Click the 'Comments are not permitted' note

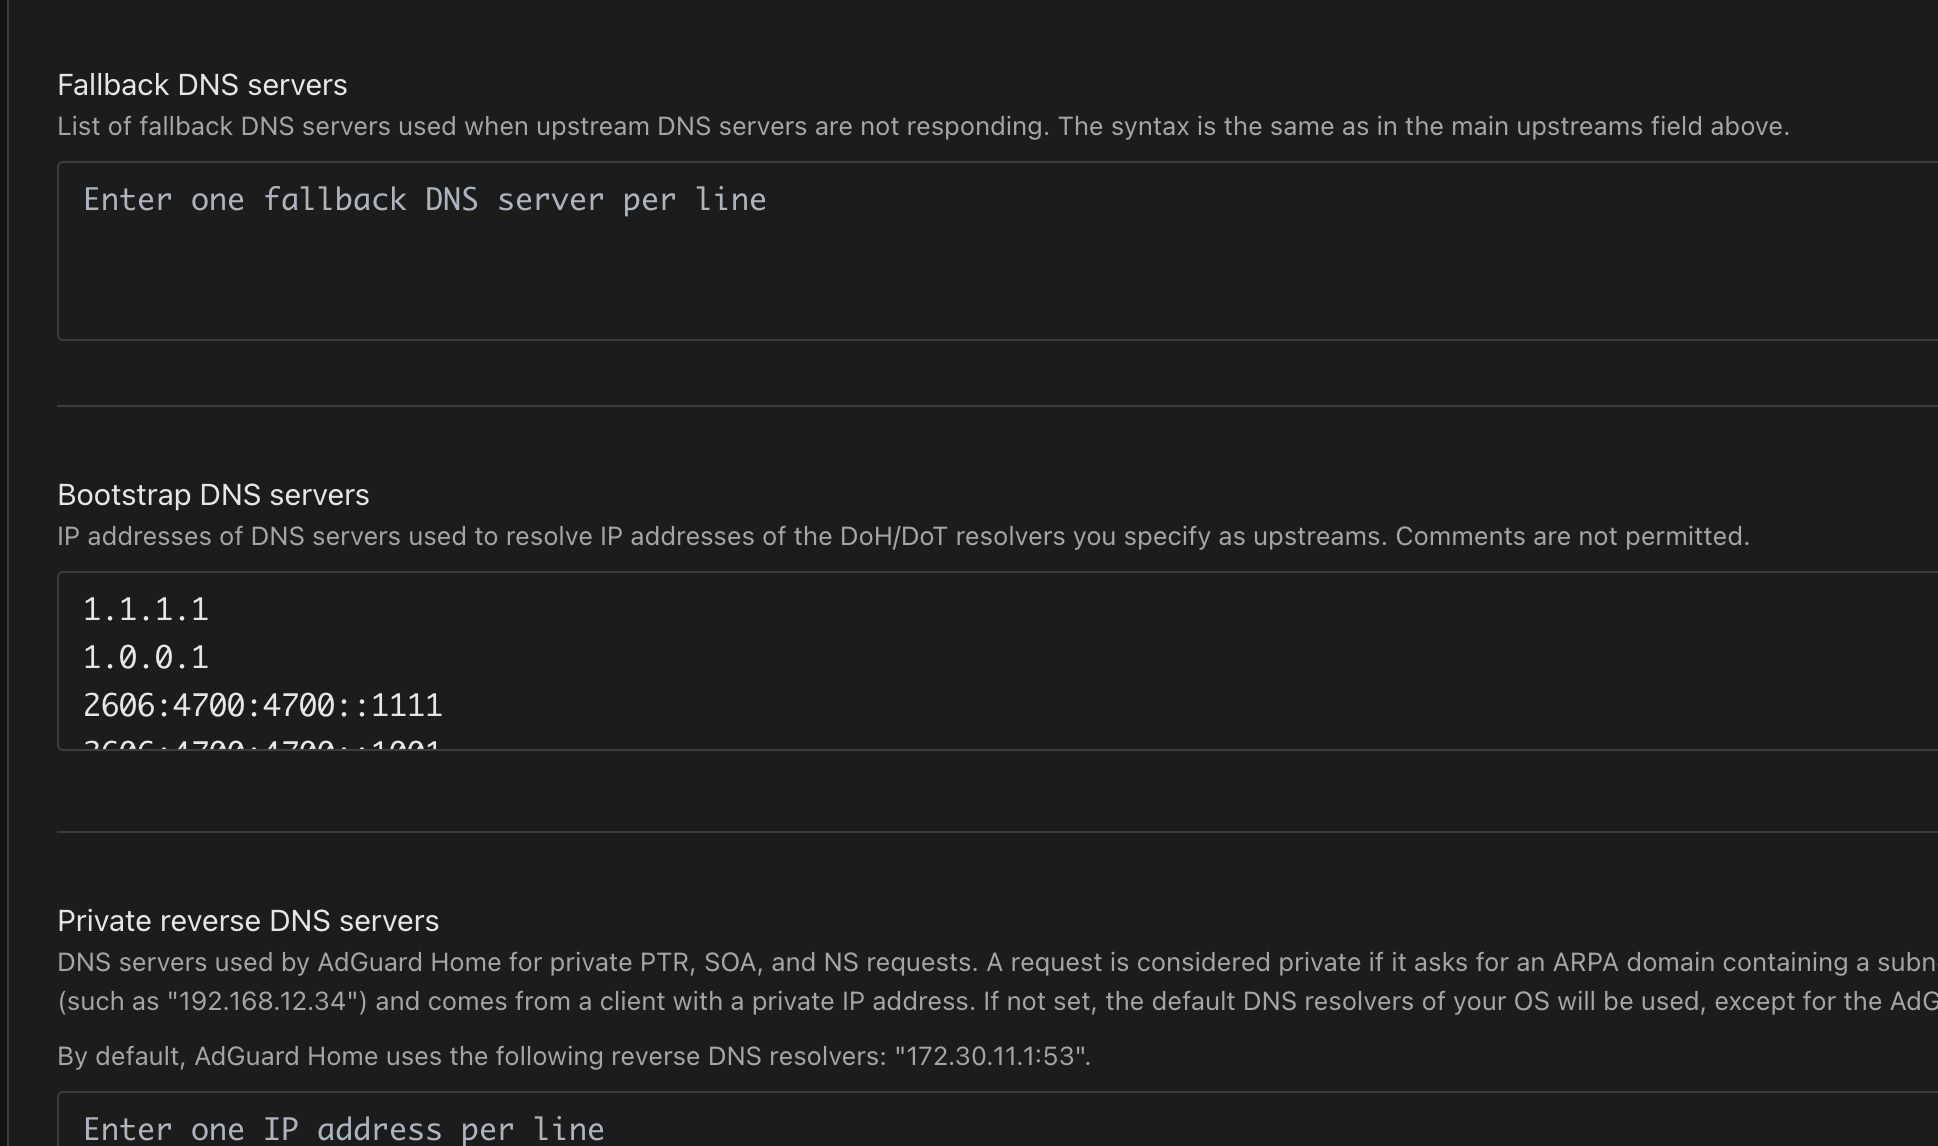pos(1572,537)
